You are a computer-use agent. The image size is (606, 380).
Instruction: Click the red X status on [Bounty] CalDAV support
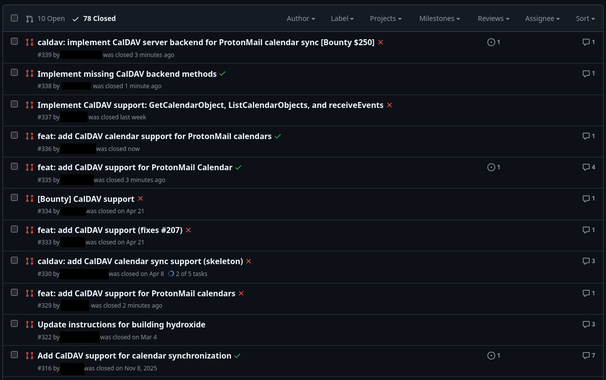[x=140, y=199]
